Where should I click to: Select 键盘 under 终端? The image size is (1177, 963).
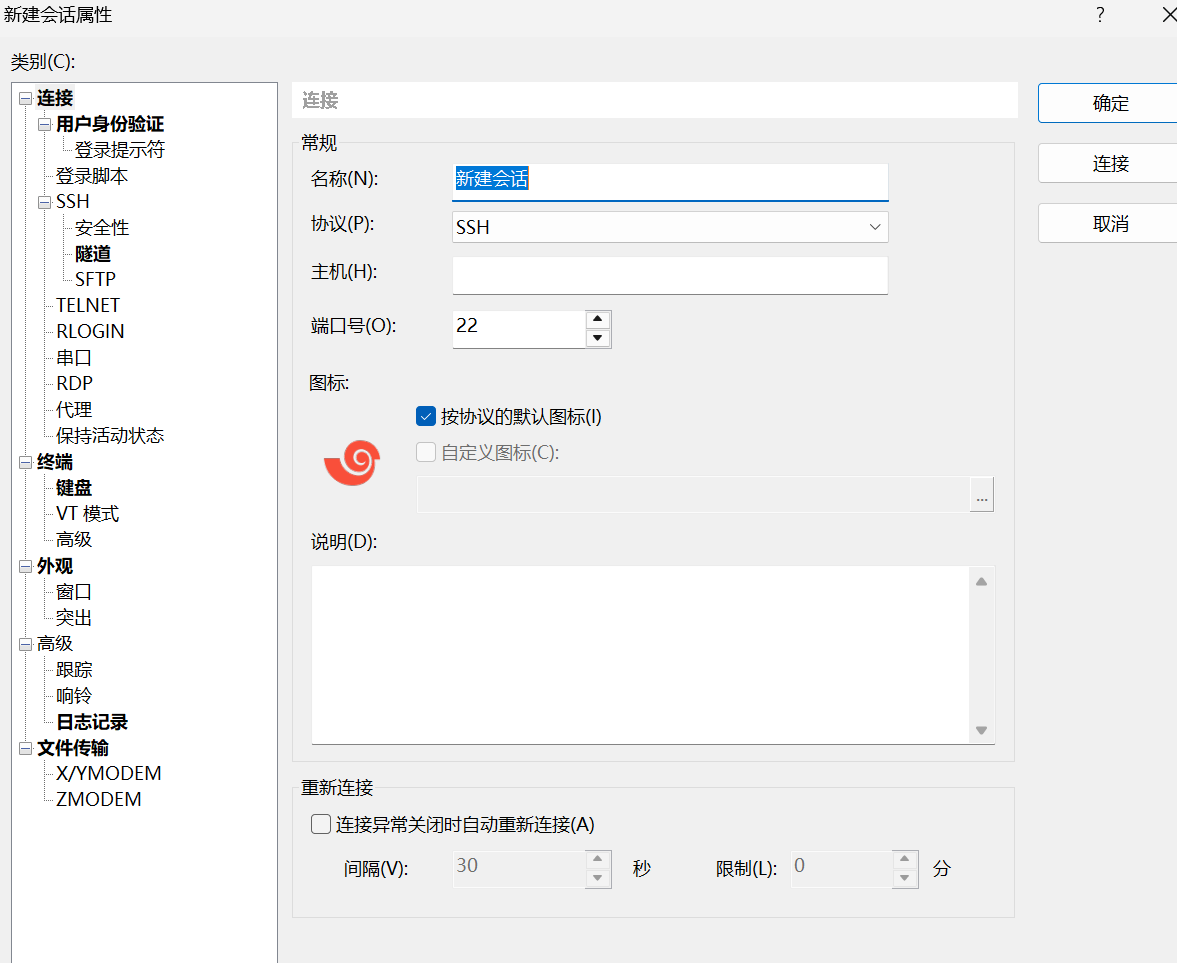pos(74,488)
